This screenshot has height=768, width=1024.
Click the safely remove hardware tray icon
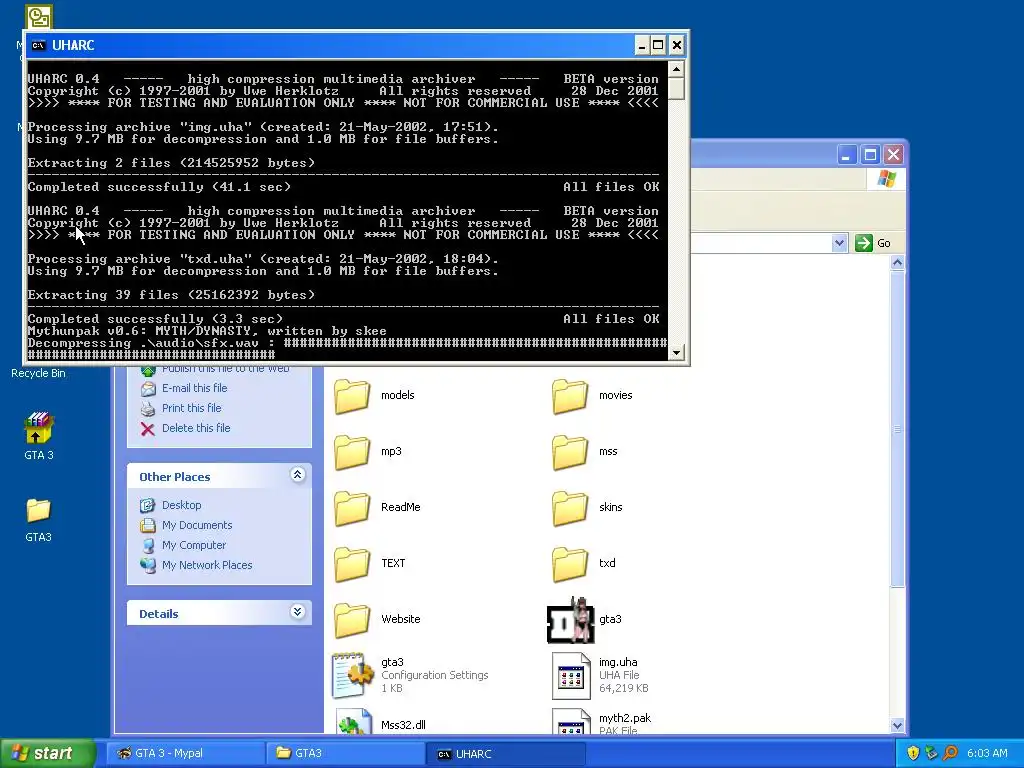[x=931, y=753]
